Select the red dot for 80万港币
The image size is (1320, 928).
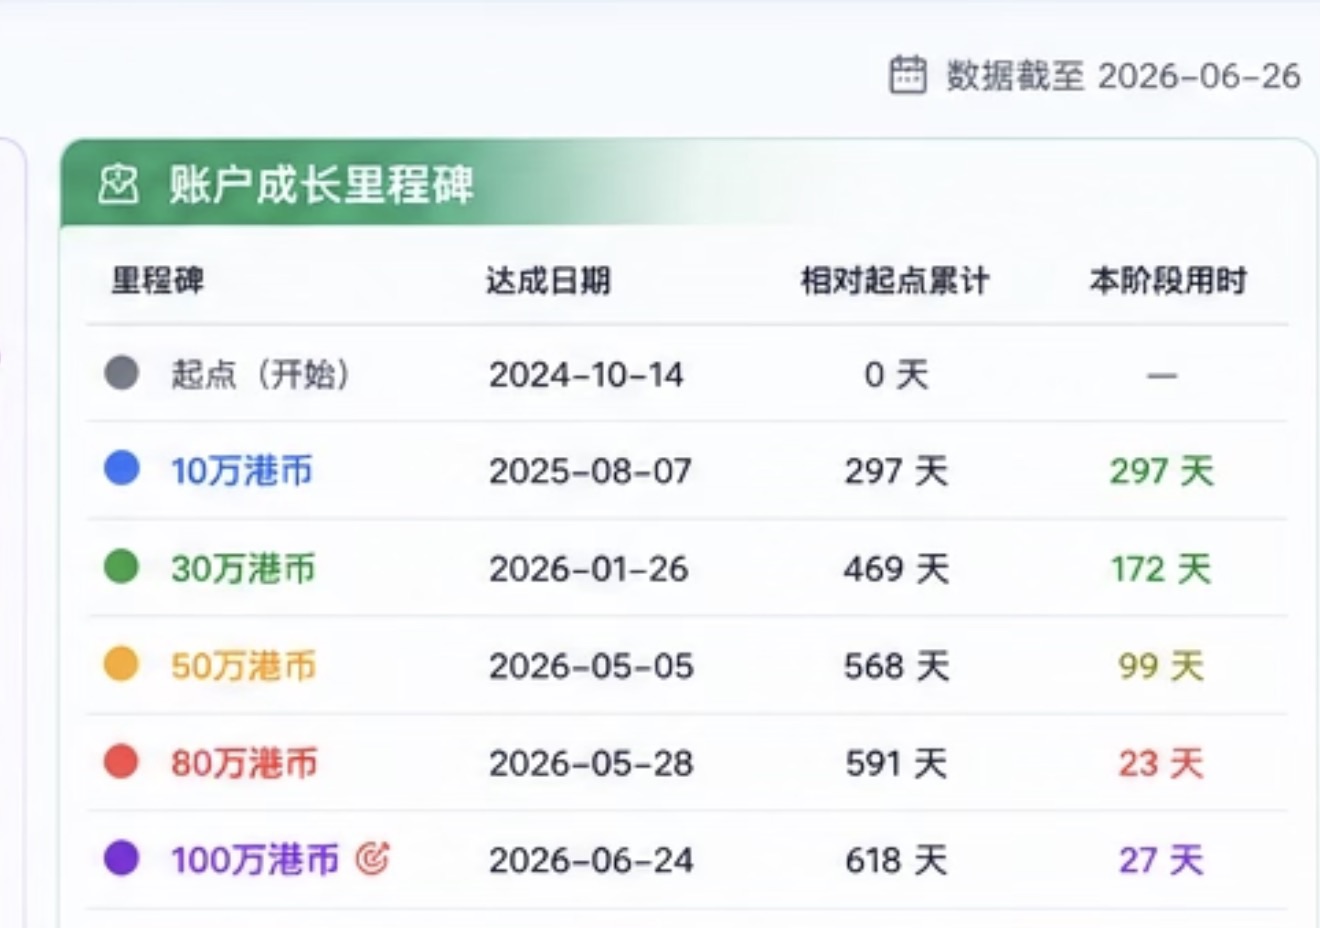point(122,761)
